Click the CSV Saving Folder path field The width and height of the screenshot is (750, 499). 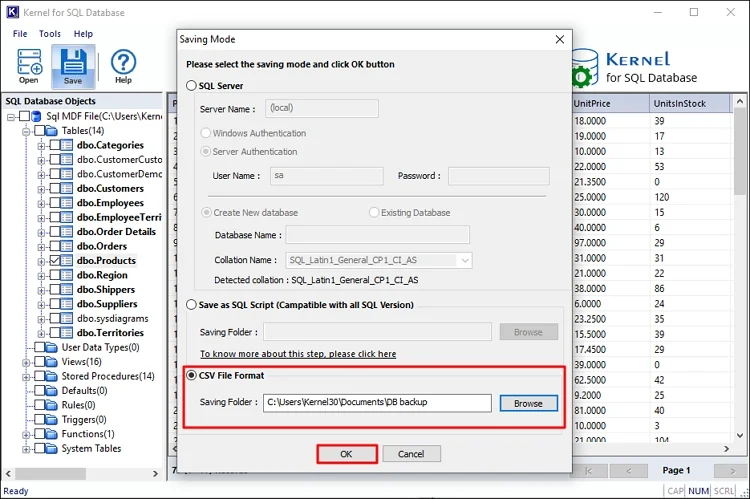tap(377, 403)
